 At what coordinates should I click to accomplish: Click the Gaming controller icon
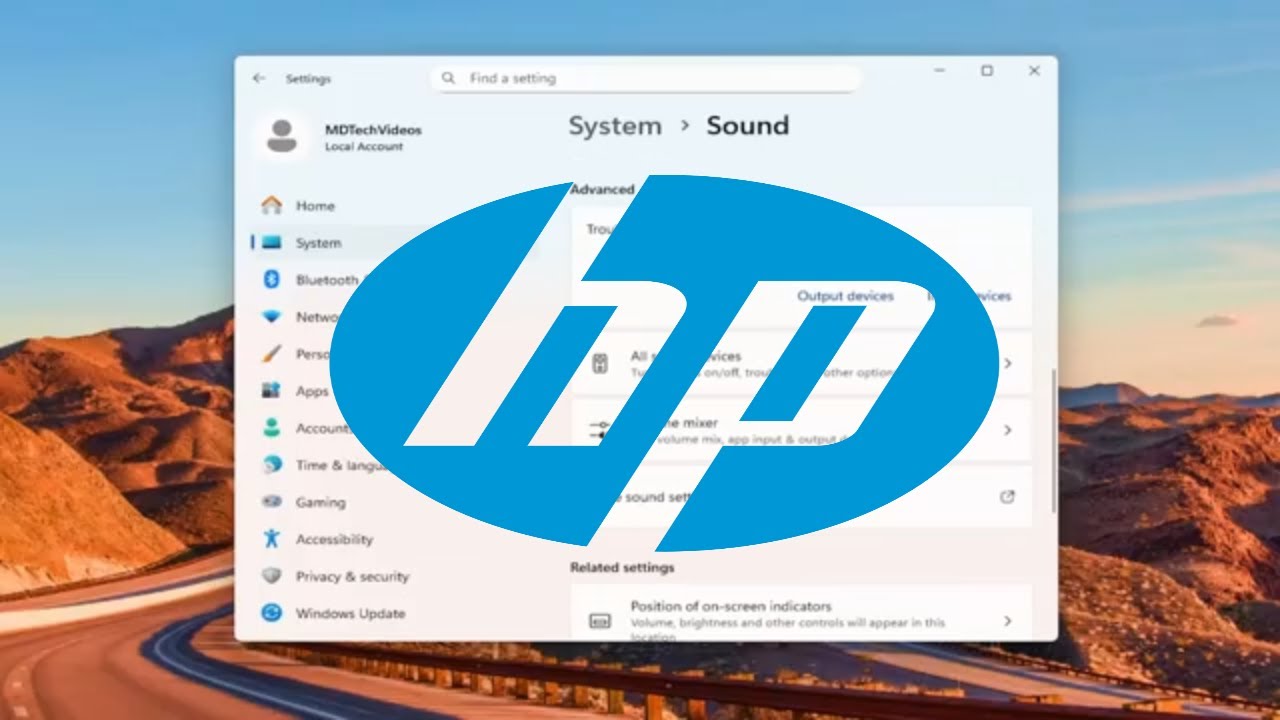(271, 502)
